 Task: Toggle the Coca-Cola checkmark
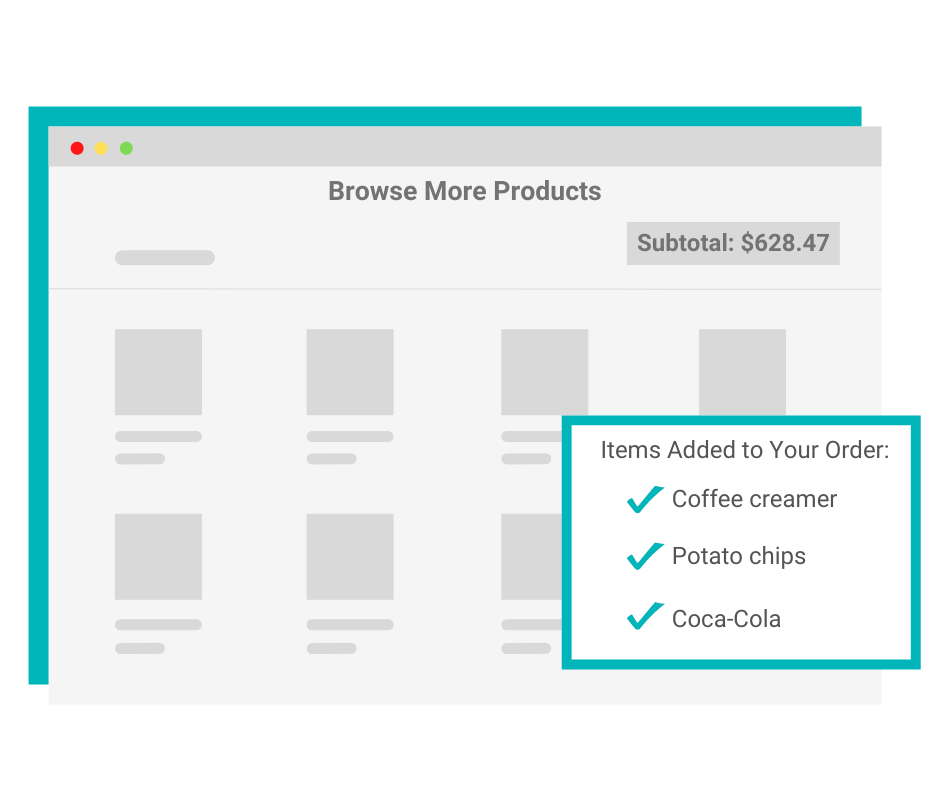tap(645, 616)
